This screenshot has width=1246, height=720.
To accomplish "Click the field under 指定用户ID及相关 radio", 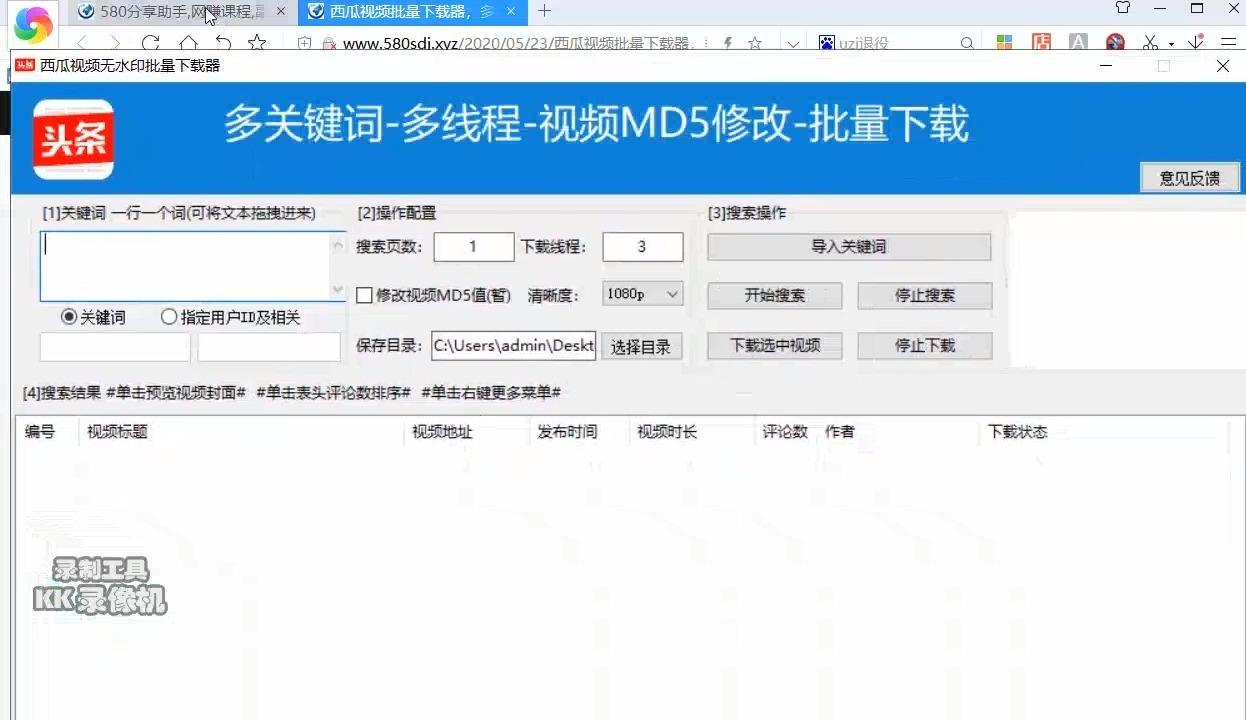I will point(269,347).
